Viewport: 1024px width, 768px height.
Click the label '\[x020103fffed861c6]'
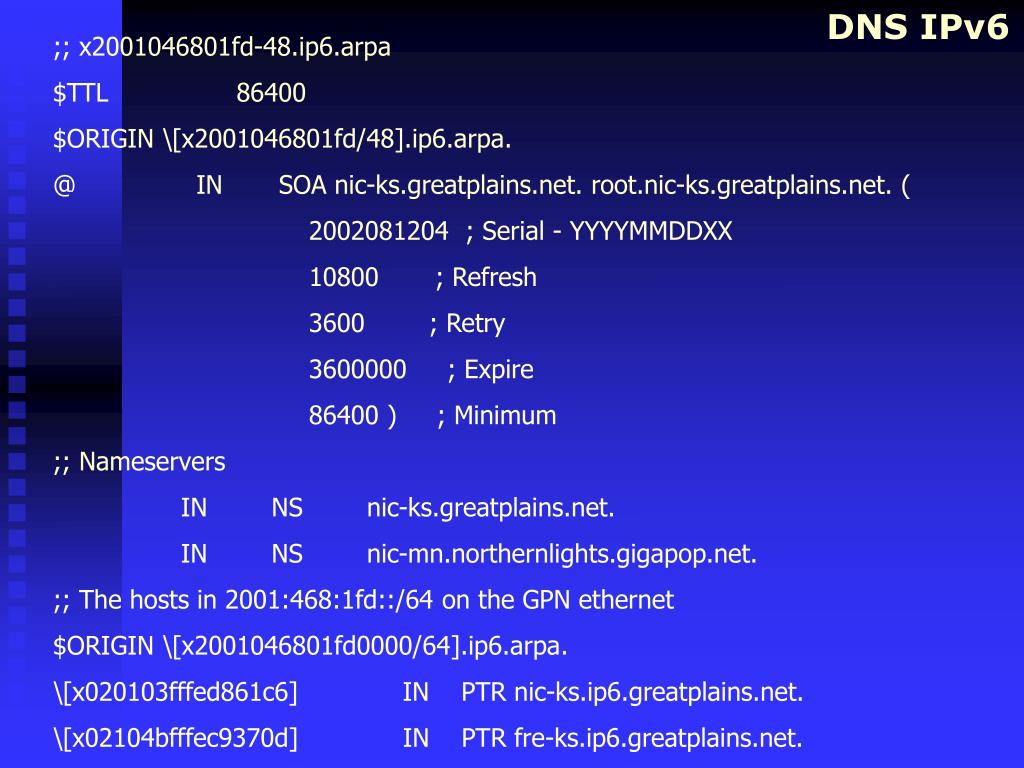(176, 692)
